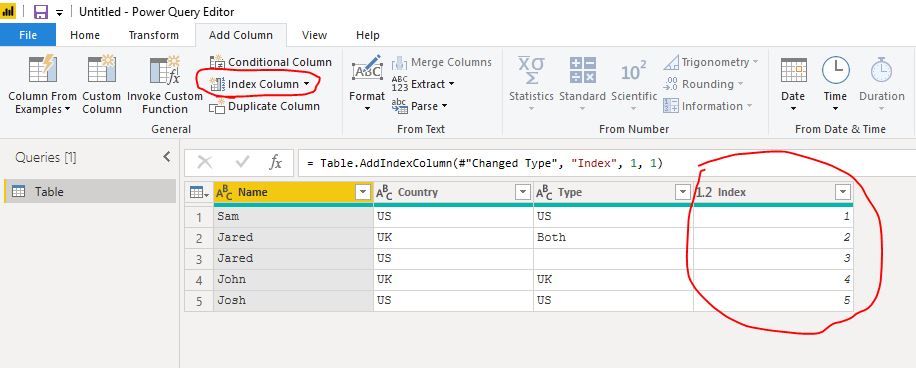The height and width of the screenshot is (368, 916).
Task: Add a Conditional Column
Action: point(270,62)
